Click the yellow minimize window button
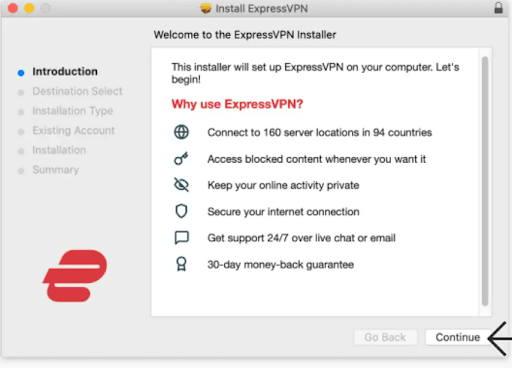512x368 pixels. (x=29, y=8)
